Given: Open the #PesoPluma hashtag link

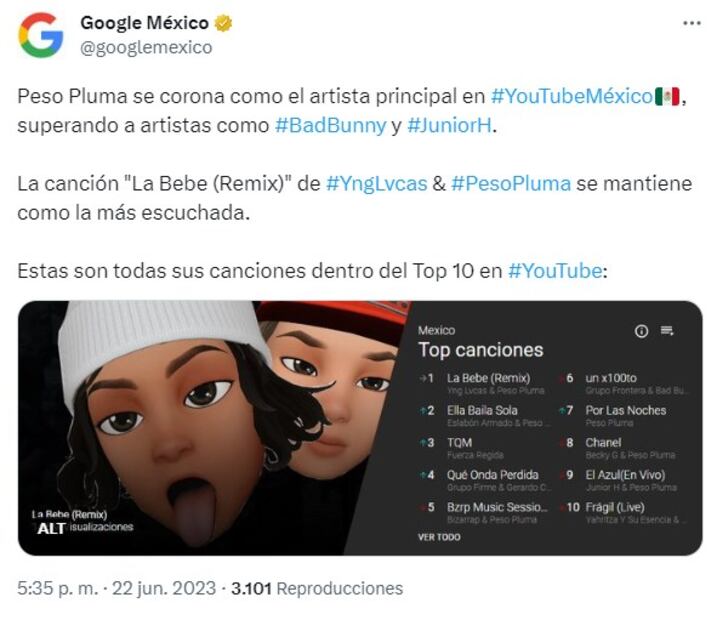Looking at the screenshot, I should click(x=511, y=184).
